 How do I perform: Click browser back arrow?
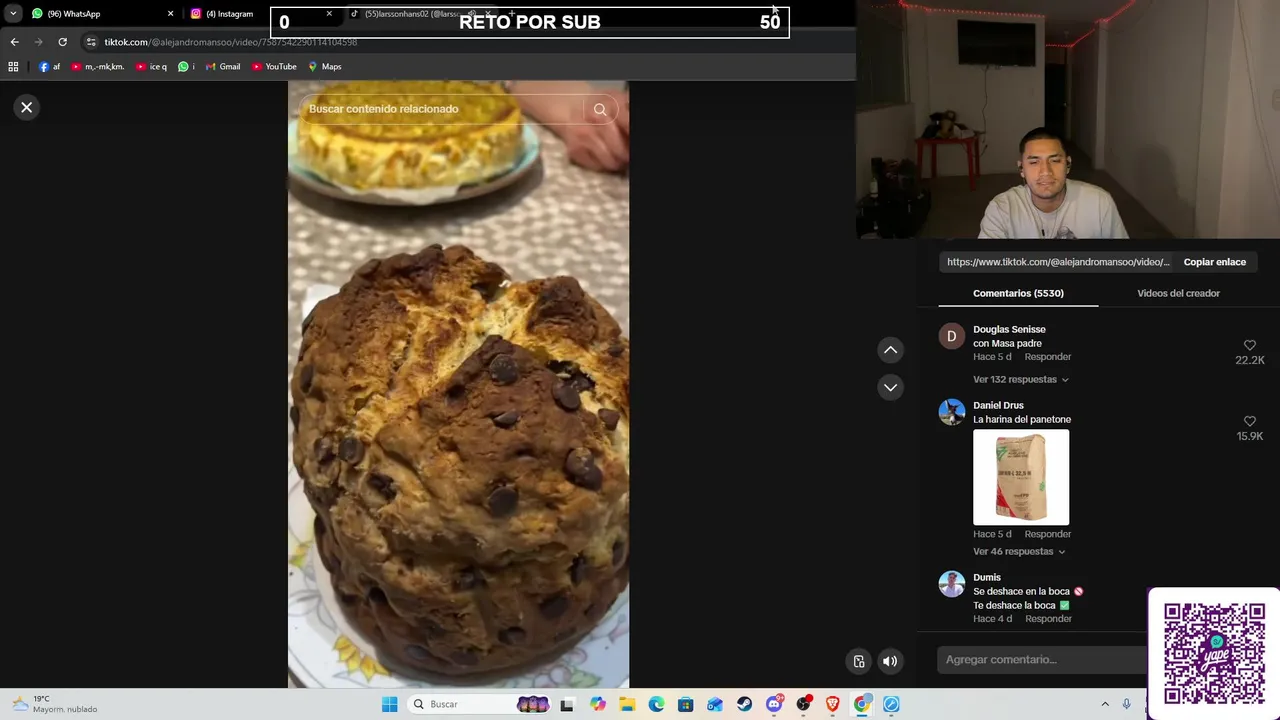point(14,42)
